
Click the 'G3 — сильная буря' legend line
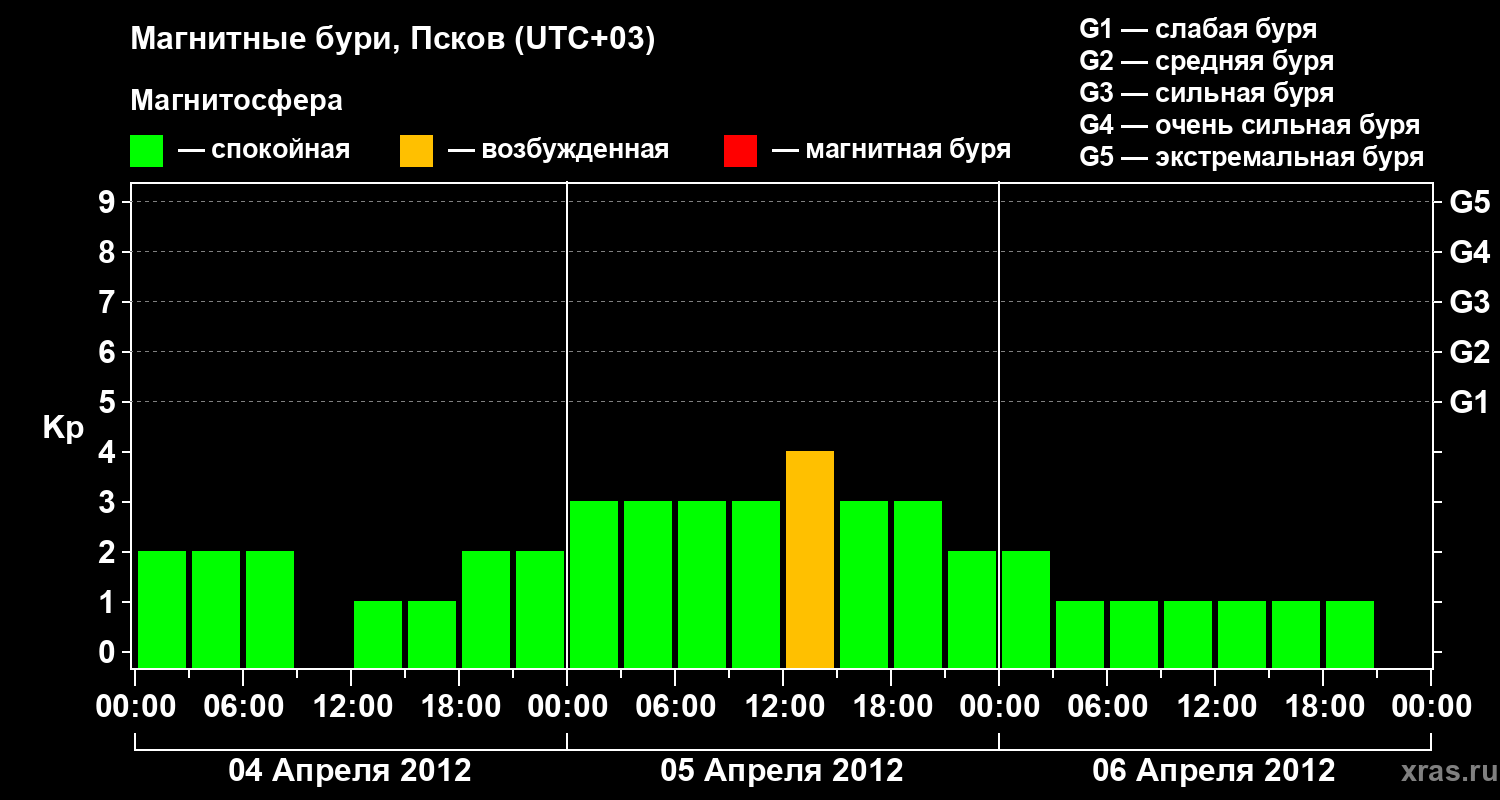point(1207,93)
